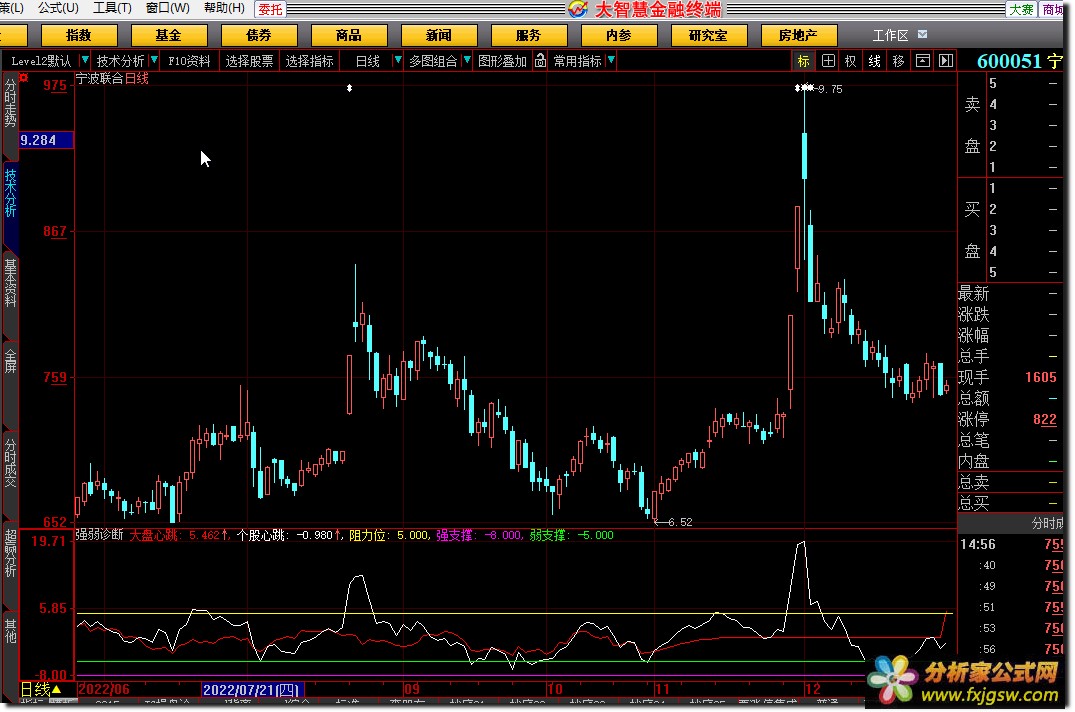Click 选择股票 in the toolbar
This screenshot has width=1075, height=712.
[x=250, y=61]
